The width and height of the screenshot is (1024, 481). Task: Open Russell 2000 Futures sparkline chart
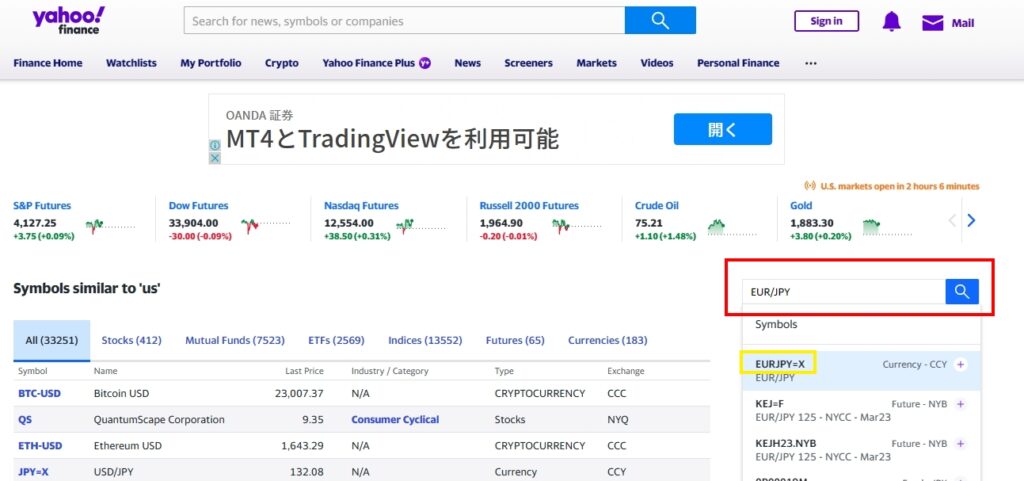click(577, 226)
